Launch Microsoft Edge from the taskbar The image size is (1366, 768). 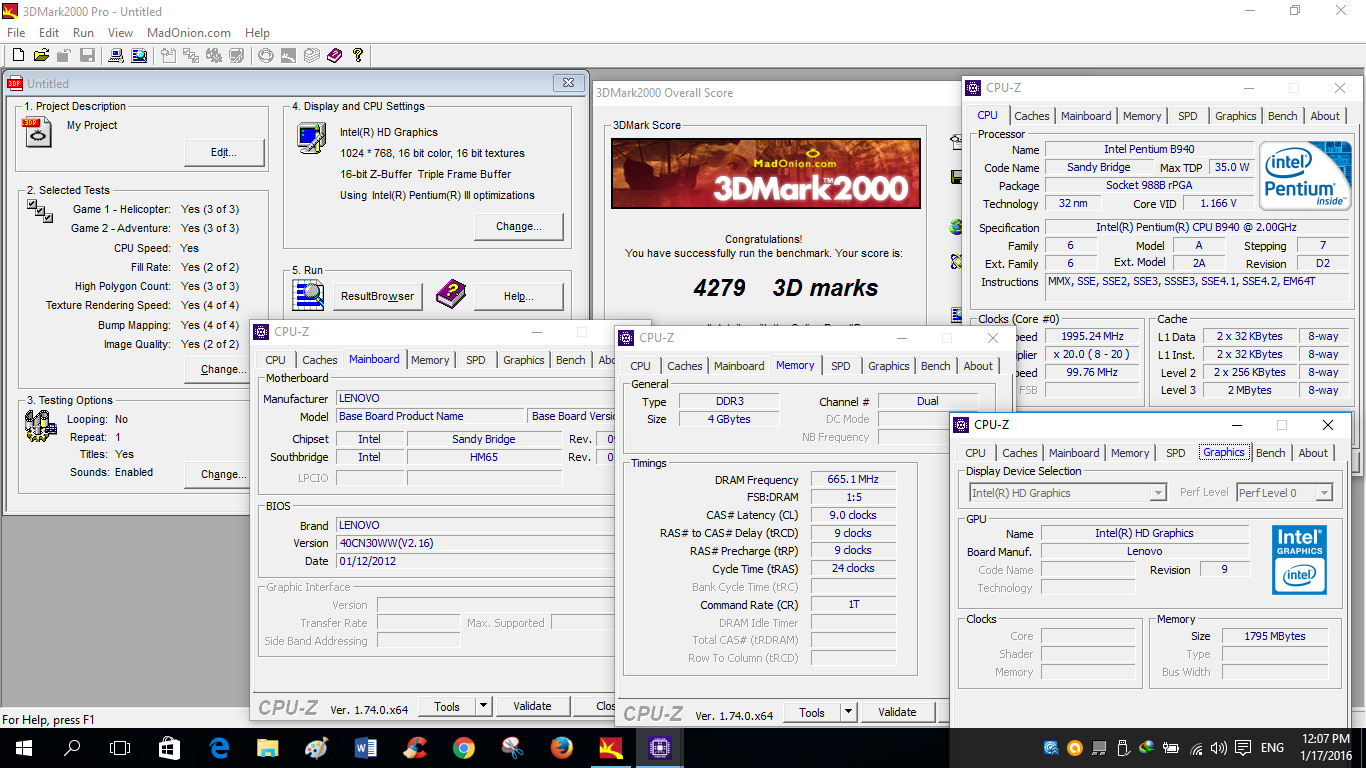(219, 747)
